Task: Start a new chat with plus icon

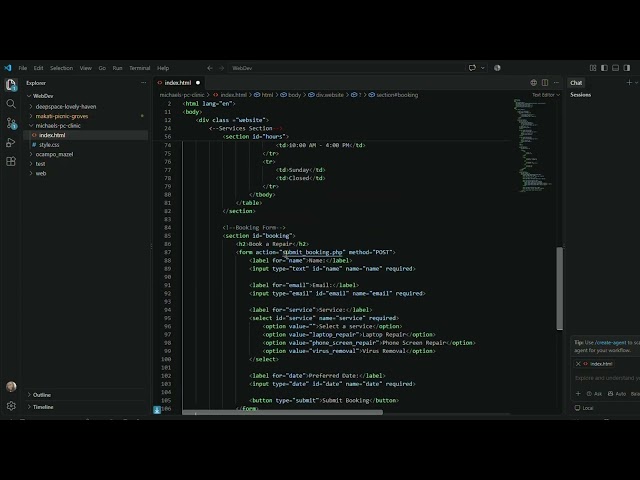Action: tap(629, 82)
